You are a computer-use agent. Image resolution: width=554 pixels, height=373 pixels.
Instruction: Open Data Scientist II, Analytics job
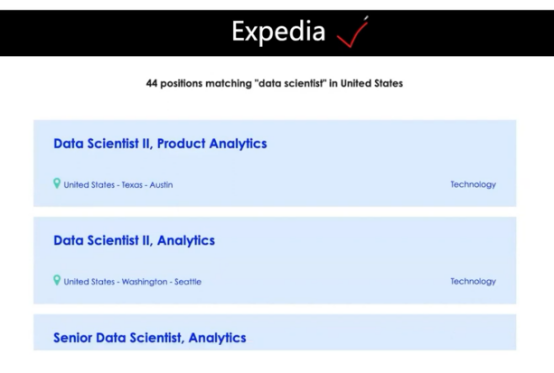click(134, 241)
